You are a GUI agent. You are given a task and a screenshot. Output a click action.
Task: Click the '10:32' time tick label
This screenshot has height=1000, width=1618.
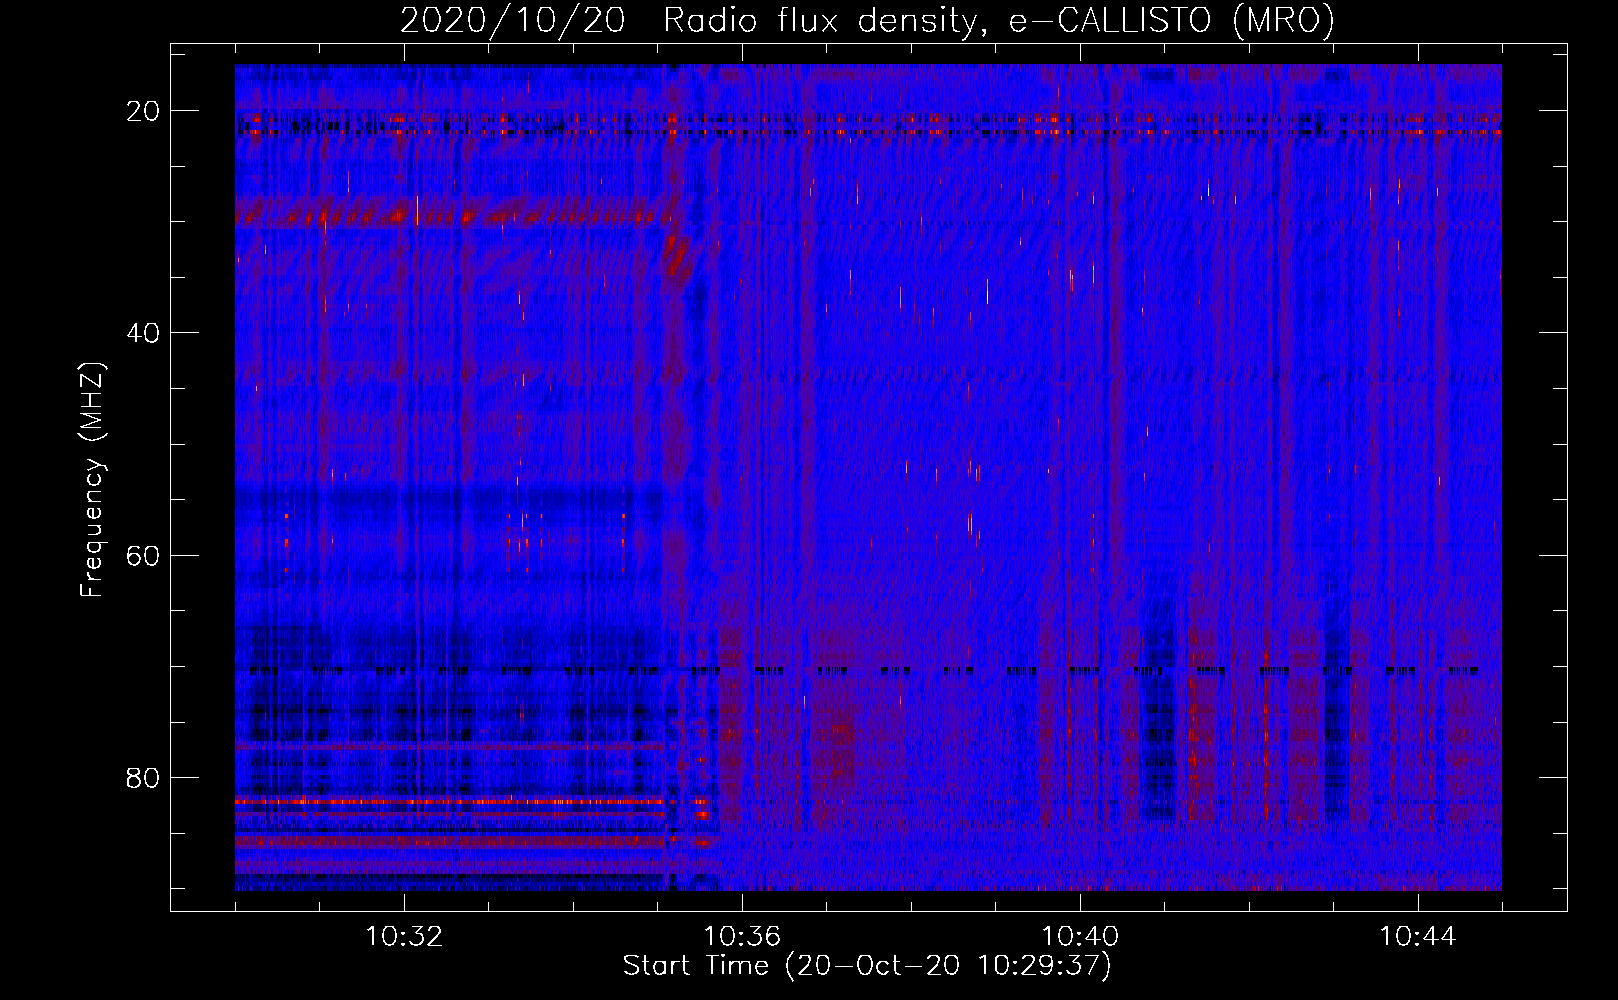coord(404,937)
